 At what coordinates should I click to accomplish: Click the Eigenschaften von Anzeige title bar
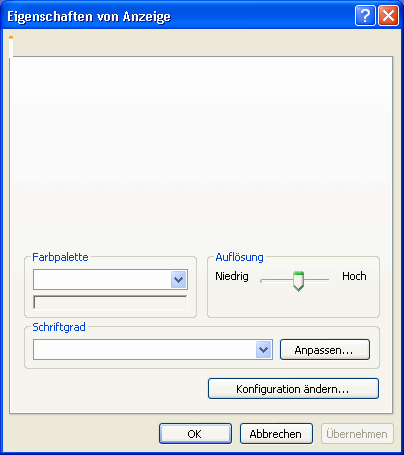(x=180, y=16)
